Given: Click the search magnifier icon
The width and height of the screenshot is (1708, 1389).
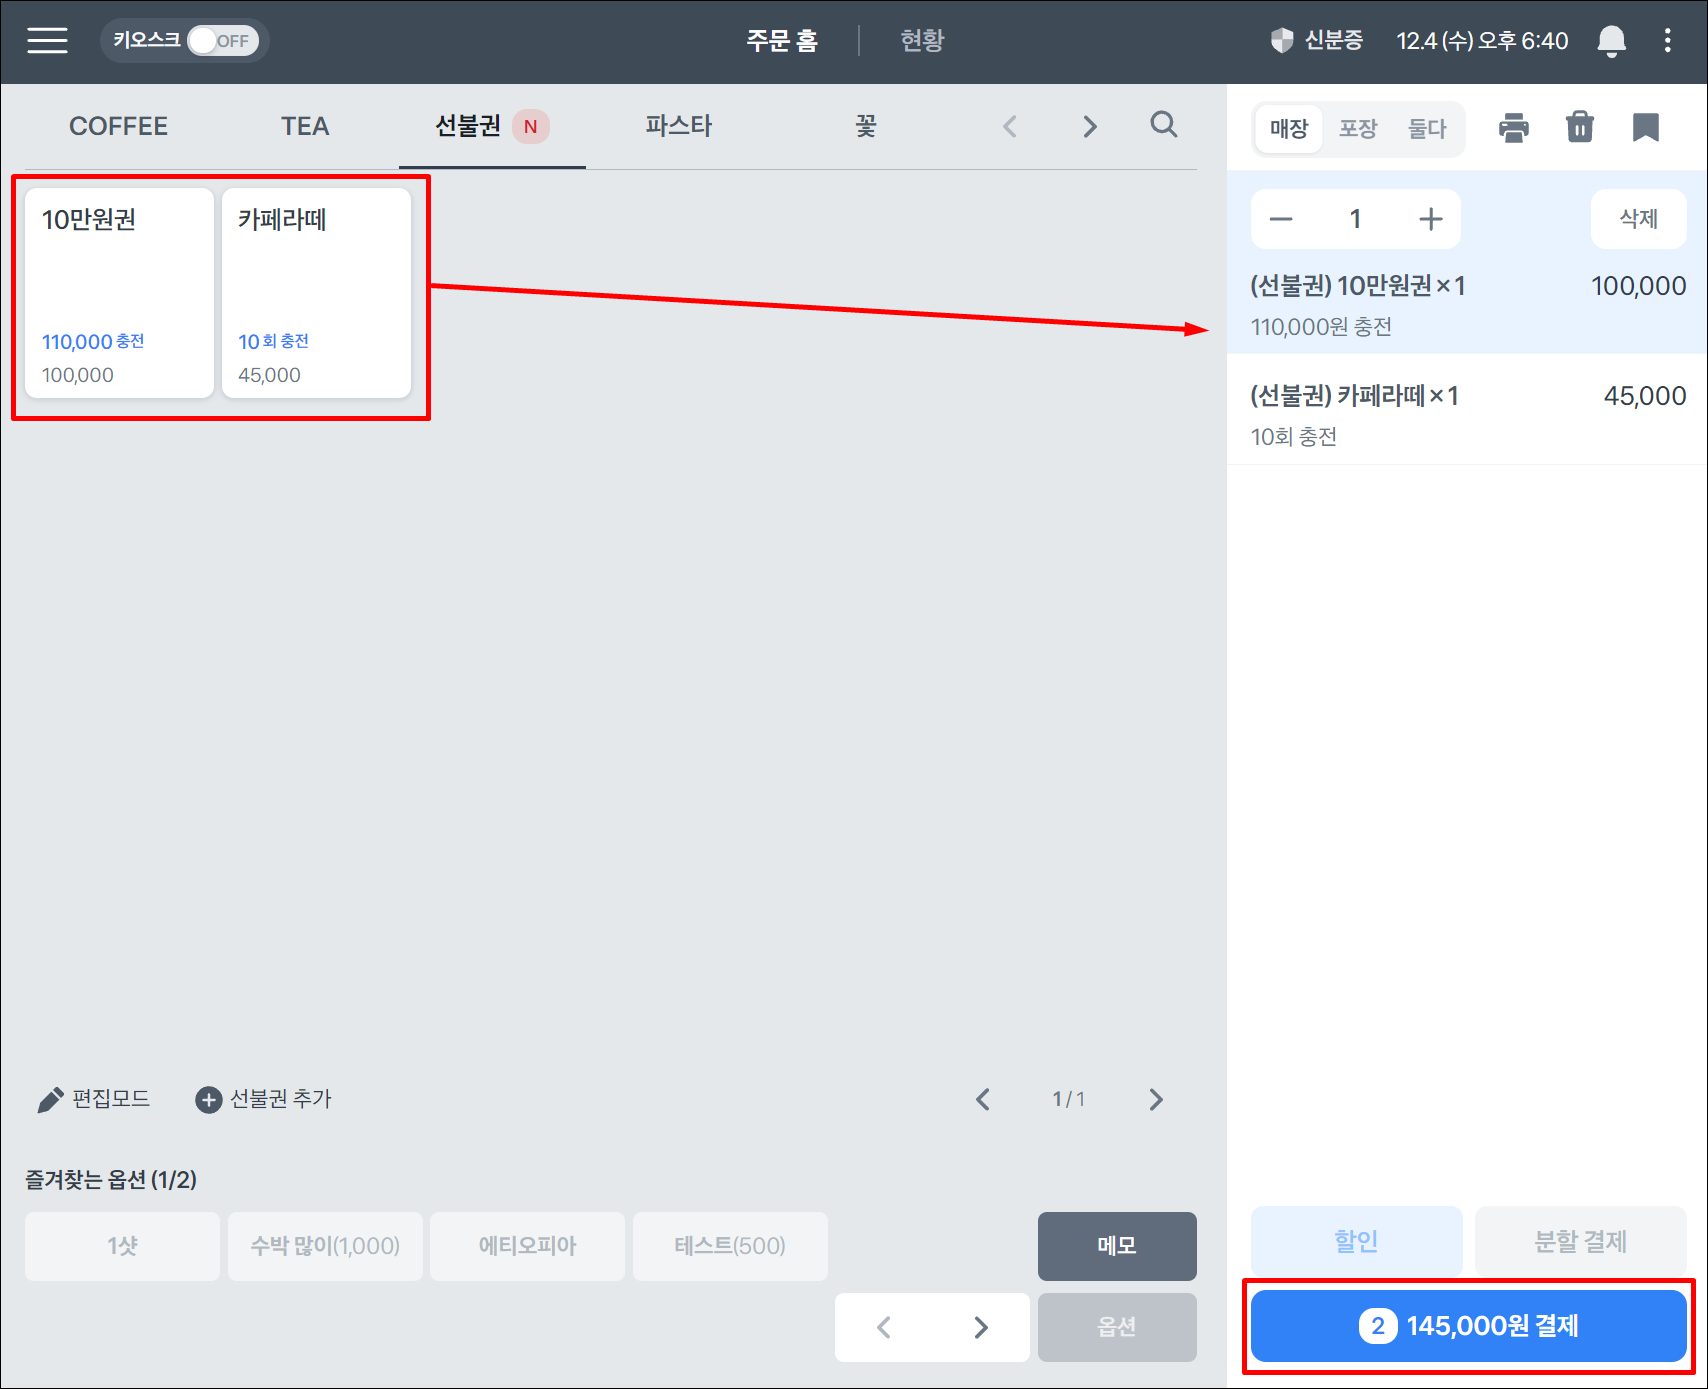Looking at the screenshot, I should click(1163, 125).
